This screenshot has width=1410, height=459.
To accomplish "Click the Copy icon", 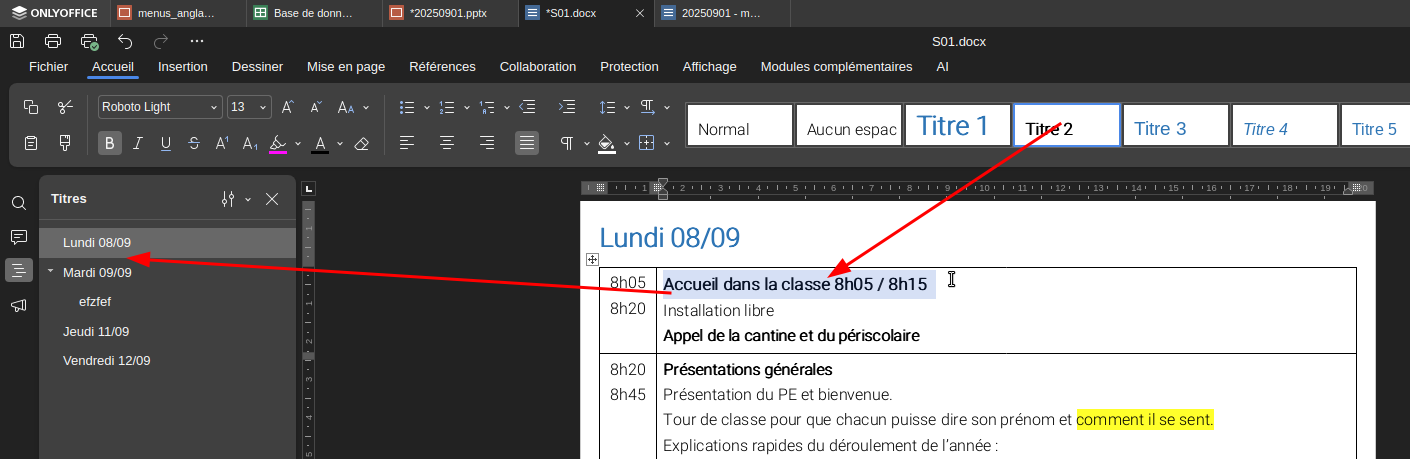I will tap(31, 107).
